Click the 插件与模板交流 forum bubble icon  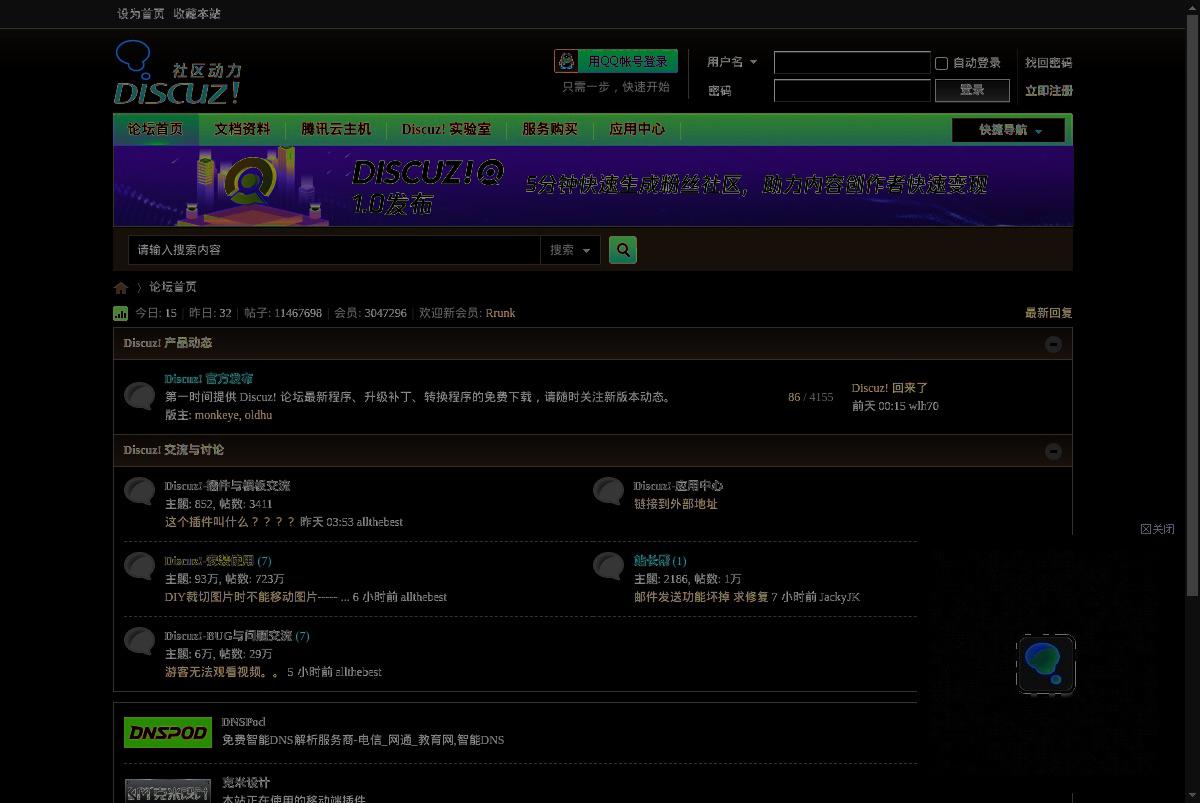(x=140, y=491)
